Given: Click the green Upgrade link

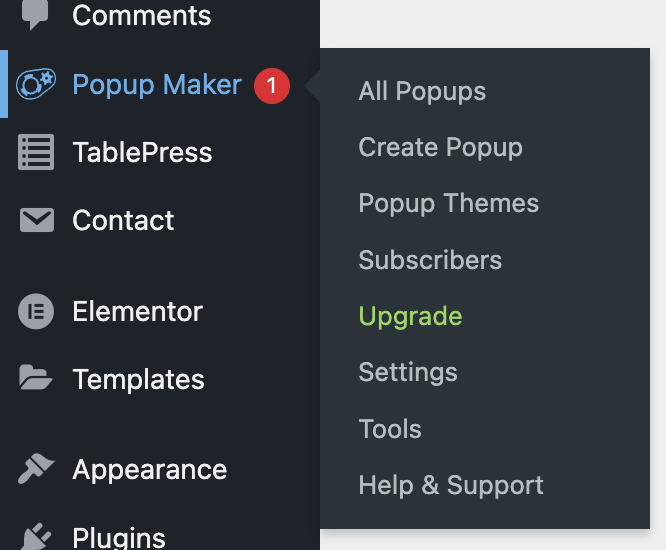Looking at the screenshot, I should pos(410,316).
